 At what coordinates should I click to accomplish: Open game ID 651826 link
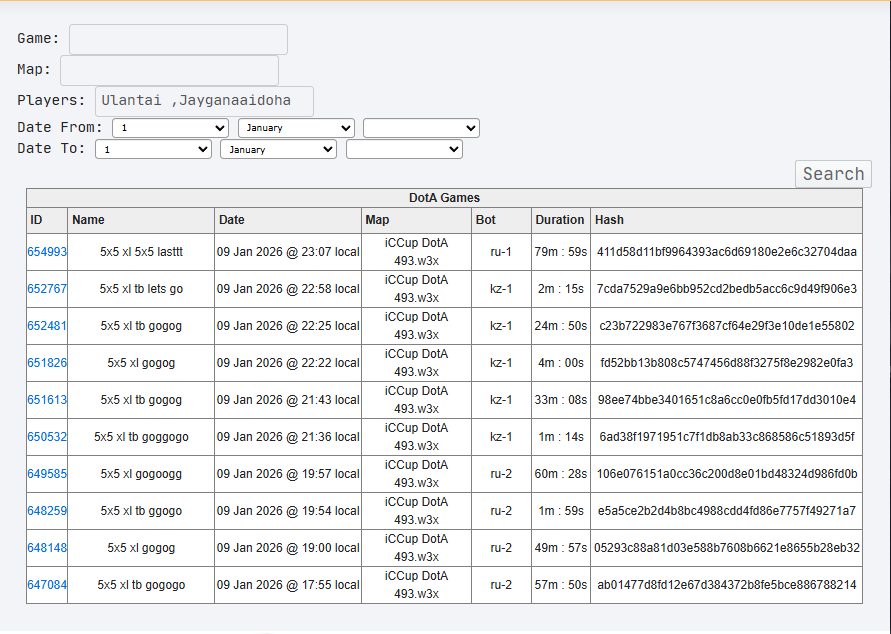pos(47,363)
